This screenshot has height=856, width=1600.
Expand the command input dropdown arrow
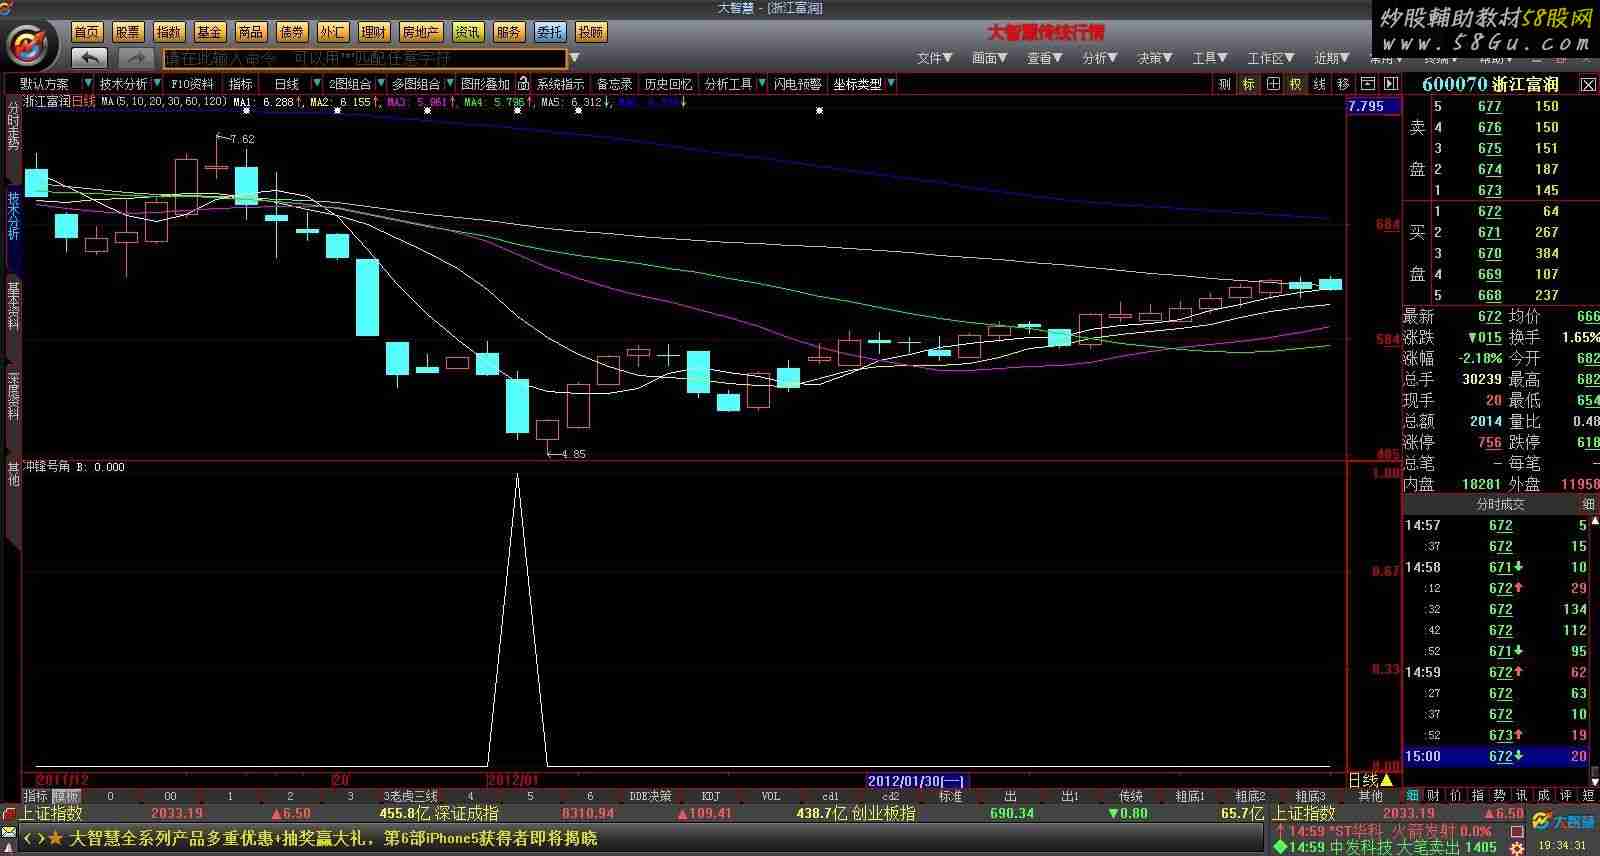tap(574, 58)
